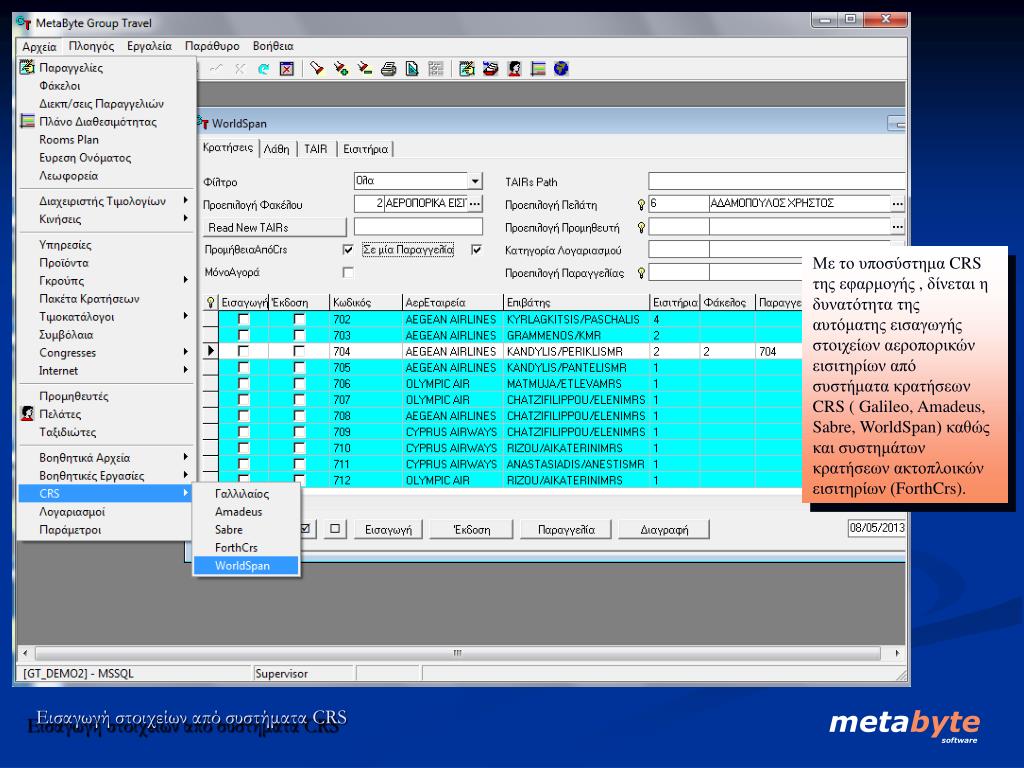Click the horizontal scrollbar left arrow

25,653
